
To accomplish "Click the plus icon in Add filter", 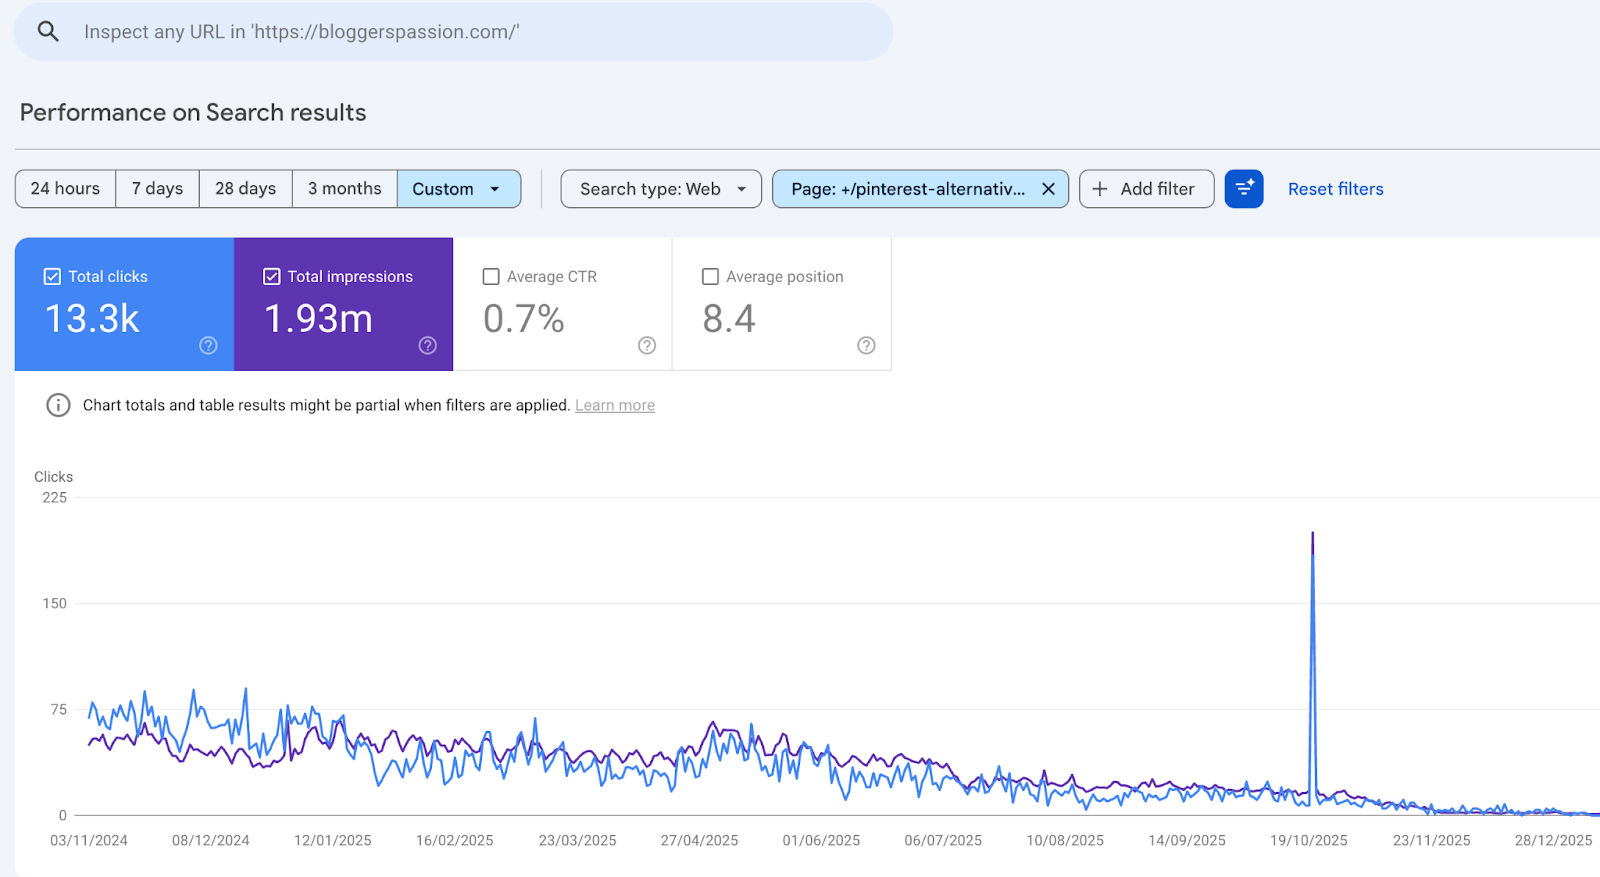I will tap(1100, 189).
